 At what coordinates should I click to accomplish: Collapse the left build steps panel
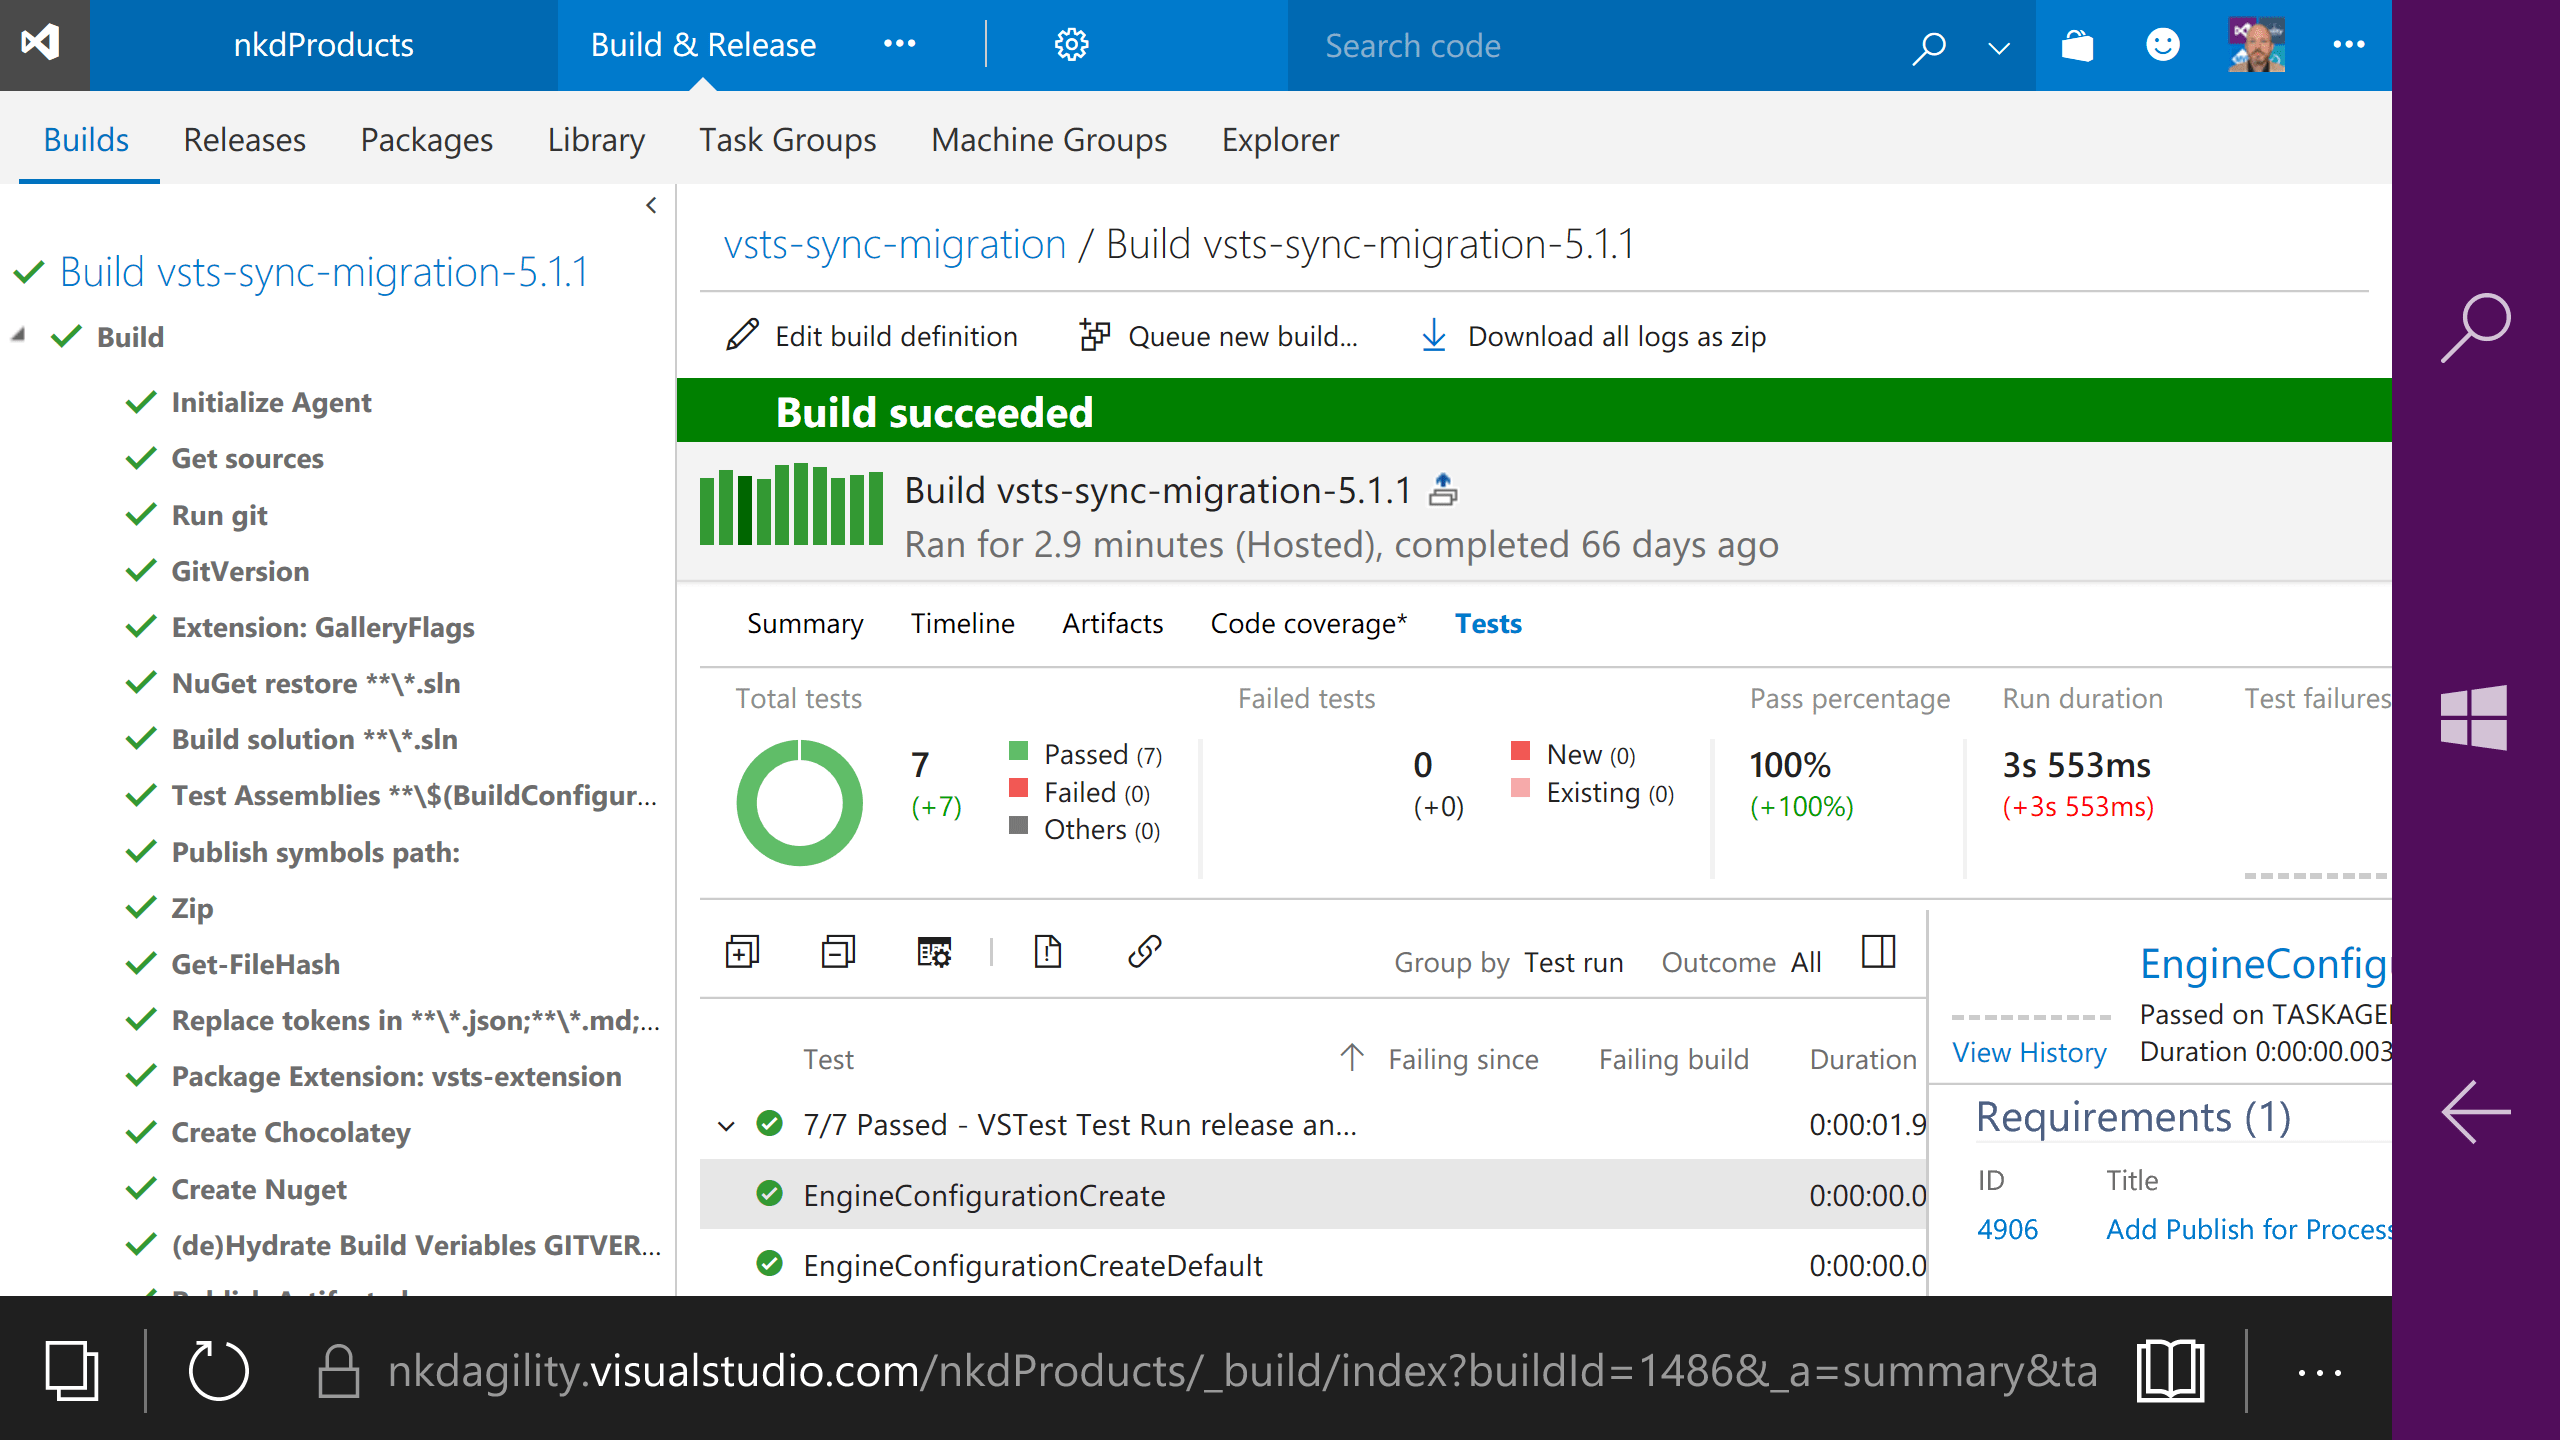[x=651, y=205]
